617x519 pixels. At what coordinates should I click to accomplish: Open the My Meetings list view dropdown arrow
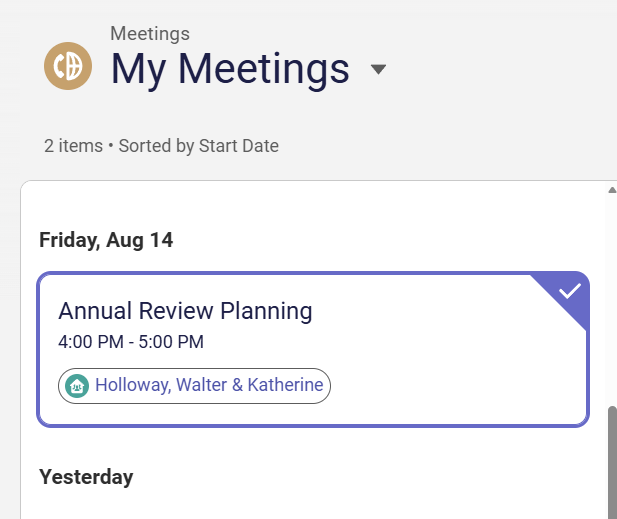(378, 69)
